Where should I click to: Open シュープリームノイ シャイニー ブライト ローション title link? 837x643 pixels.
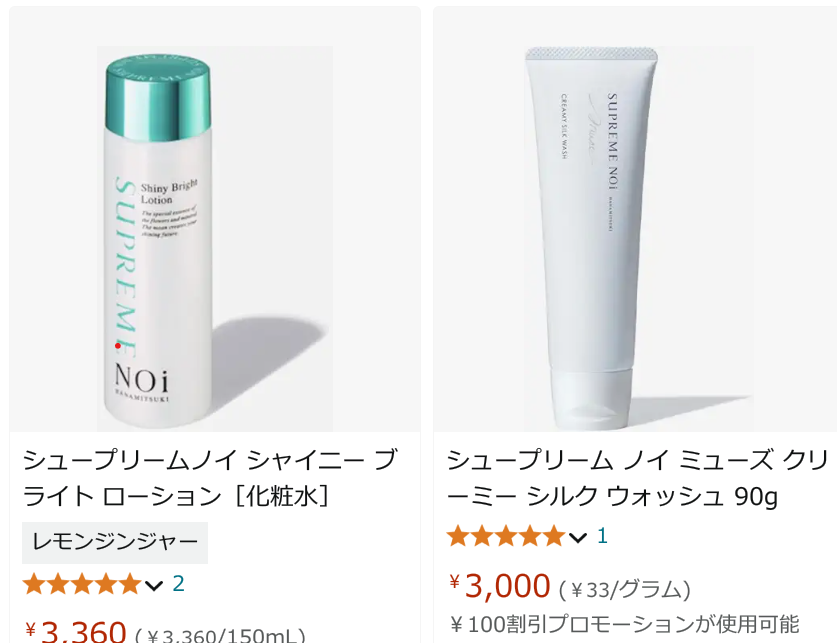(210, 478)
